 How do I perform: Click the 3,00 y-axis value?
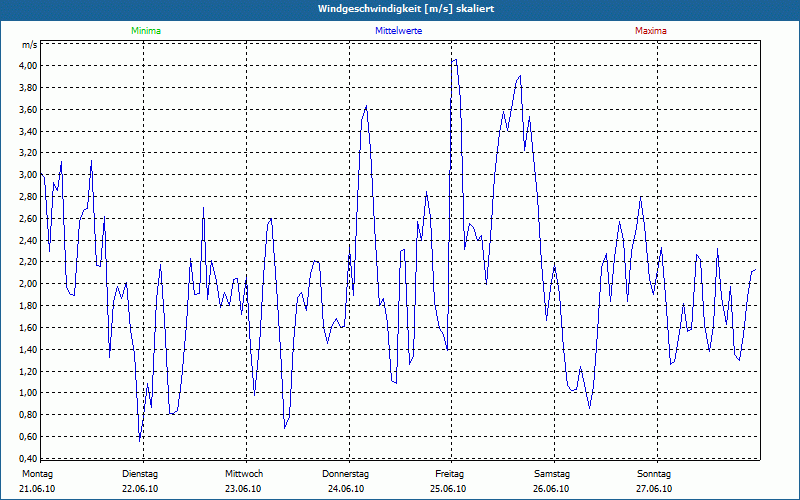[29, 174]
